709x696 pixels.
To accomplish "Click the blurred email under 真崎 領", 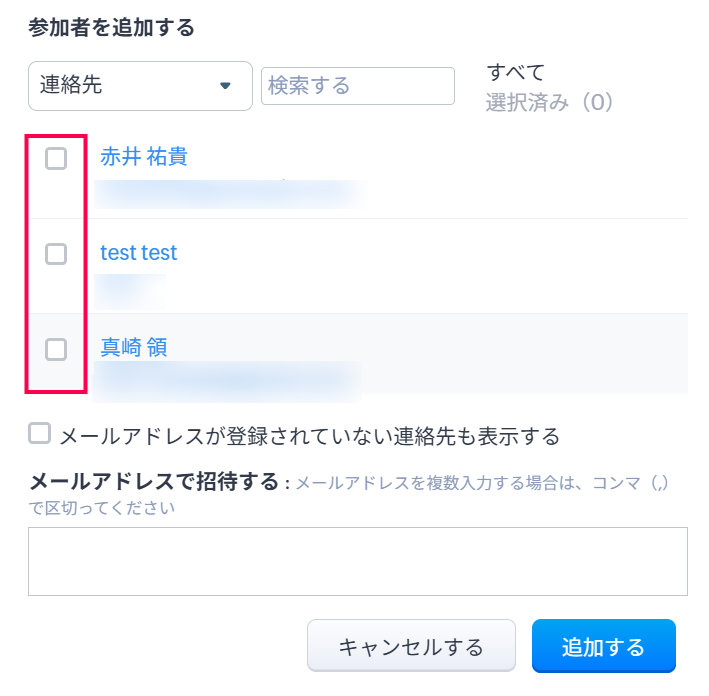I will tap(228, 380).
